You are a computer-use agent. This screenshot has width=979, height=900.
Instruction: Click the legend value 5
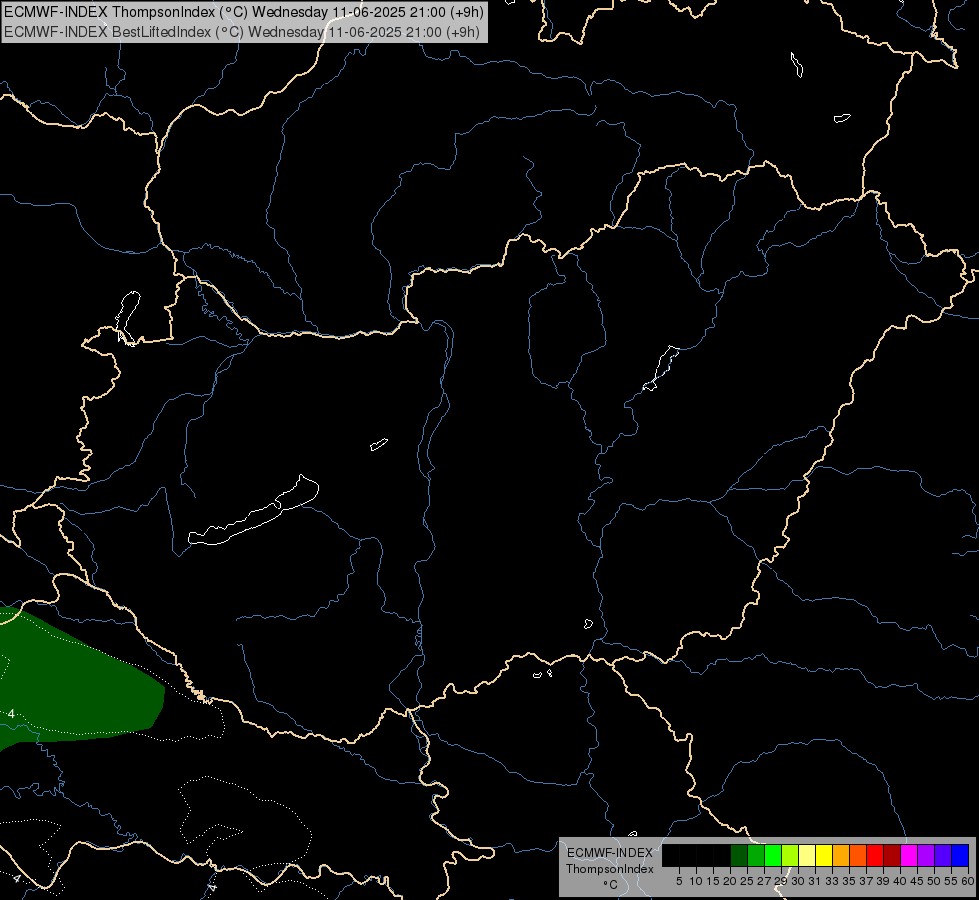coord(679,881)
